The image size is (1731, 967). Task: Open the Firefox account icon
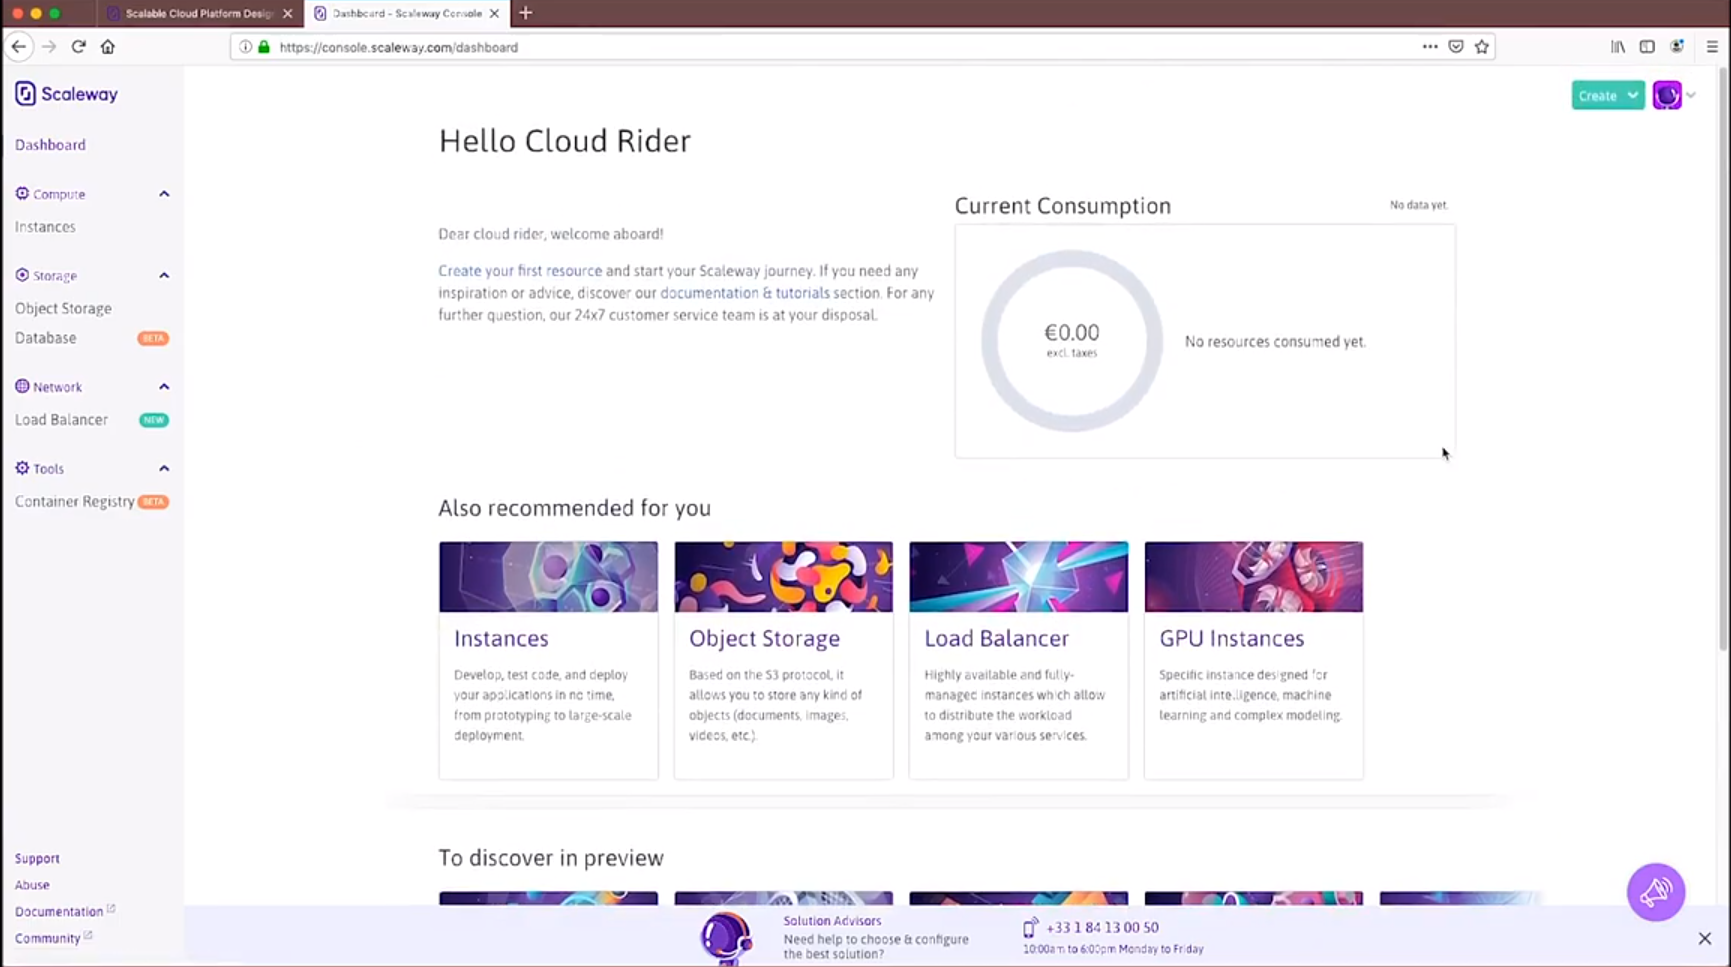point(1677,47)
